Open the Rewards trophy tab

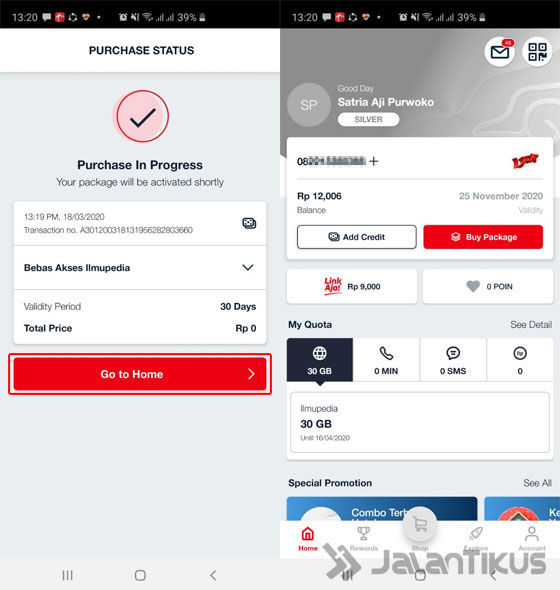click(x=364, y=539)
